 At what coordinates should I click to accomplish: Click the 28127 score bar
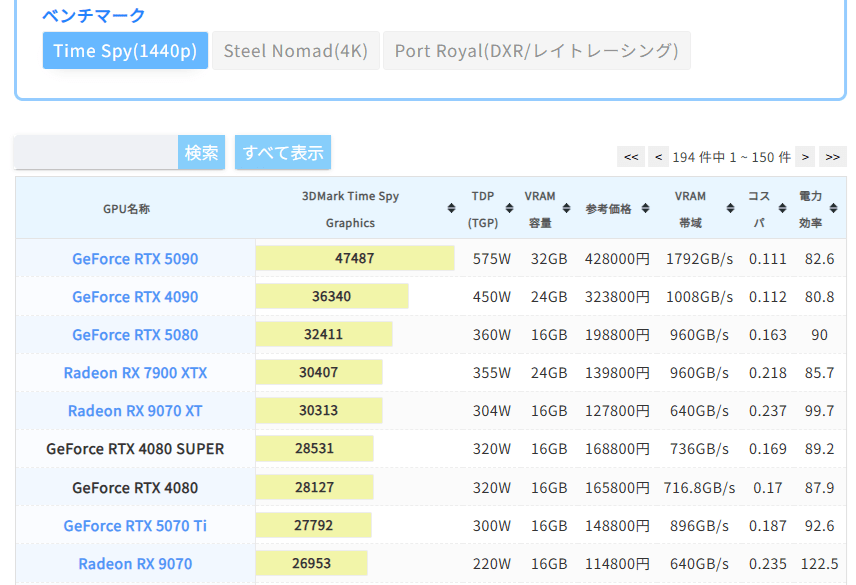(x=314, y=487)
